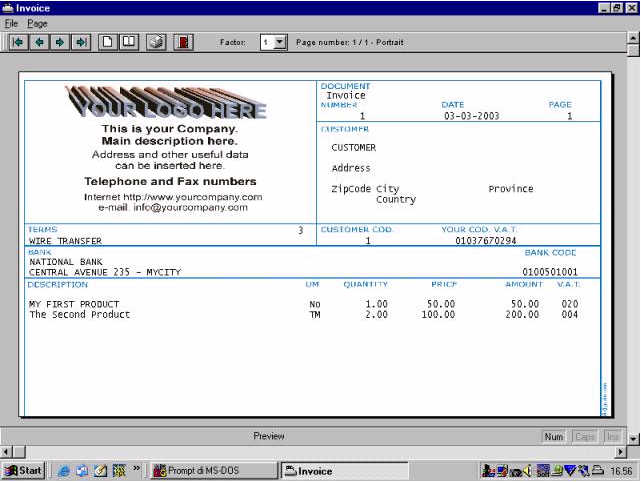Switch to Prompt di MS-DOS taskbar button
This screenshot has height=482, width=641.
(x=212, y=471)
